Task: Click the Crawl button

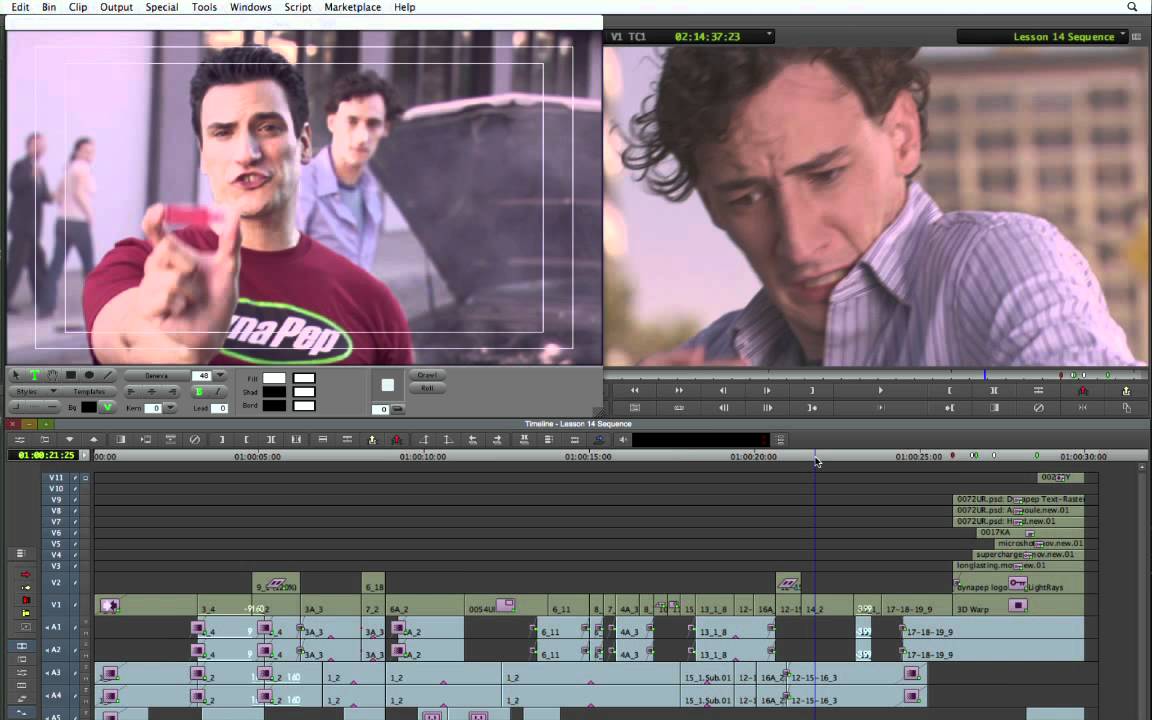Action: click(428, 375)
